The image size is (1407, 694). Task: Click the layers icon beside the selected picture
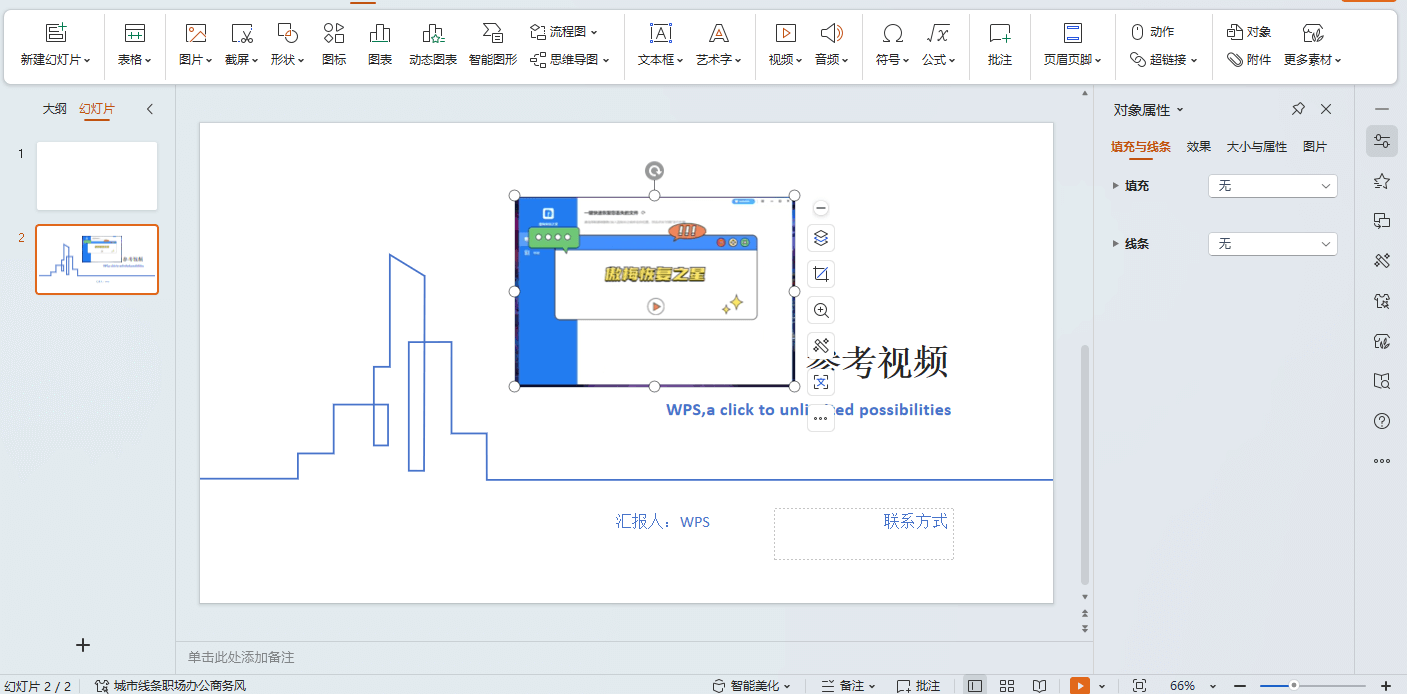coord(820,237)
